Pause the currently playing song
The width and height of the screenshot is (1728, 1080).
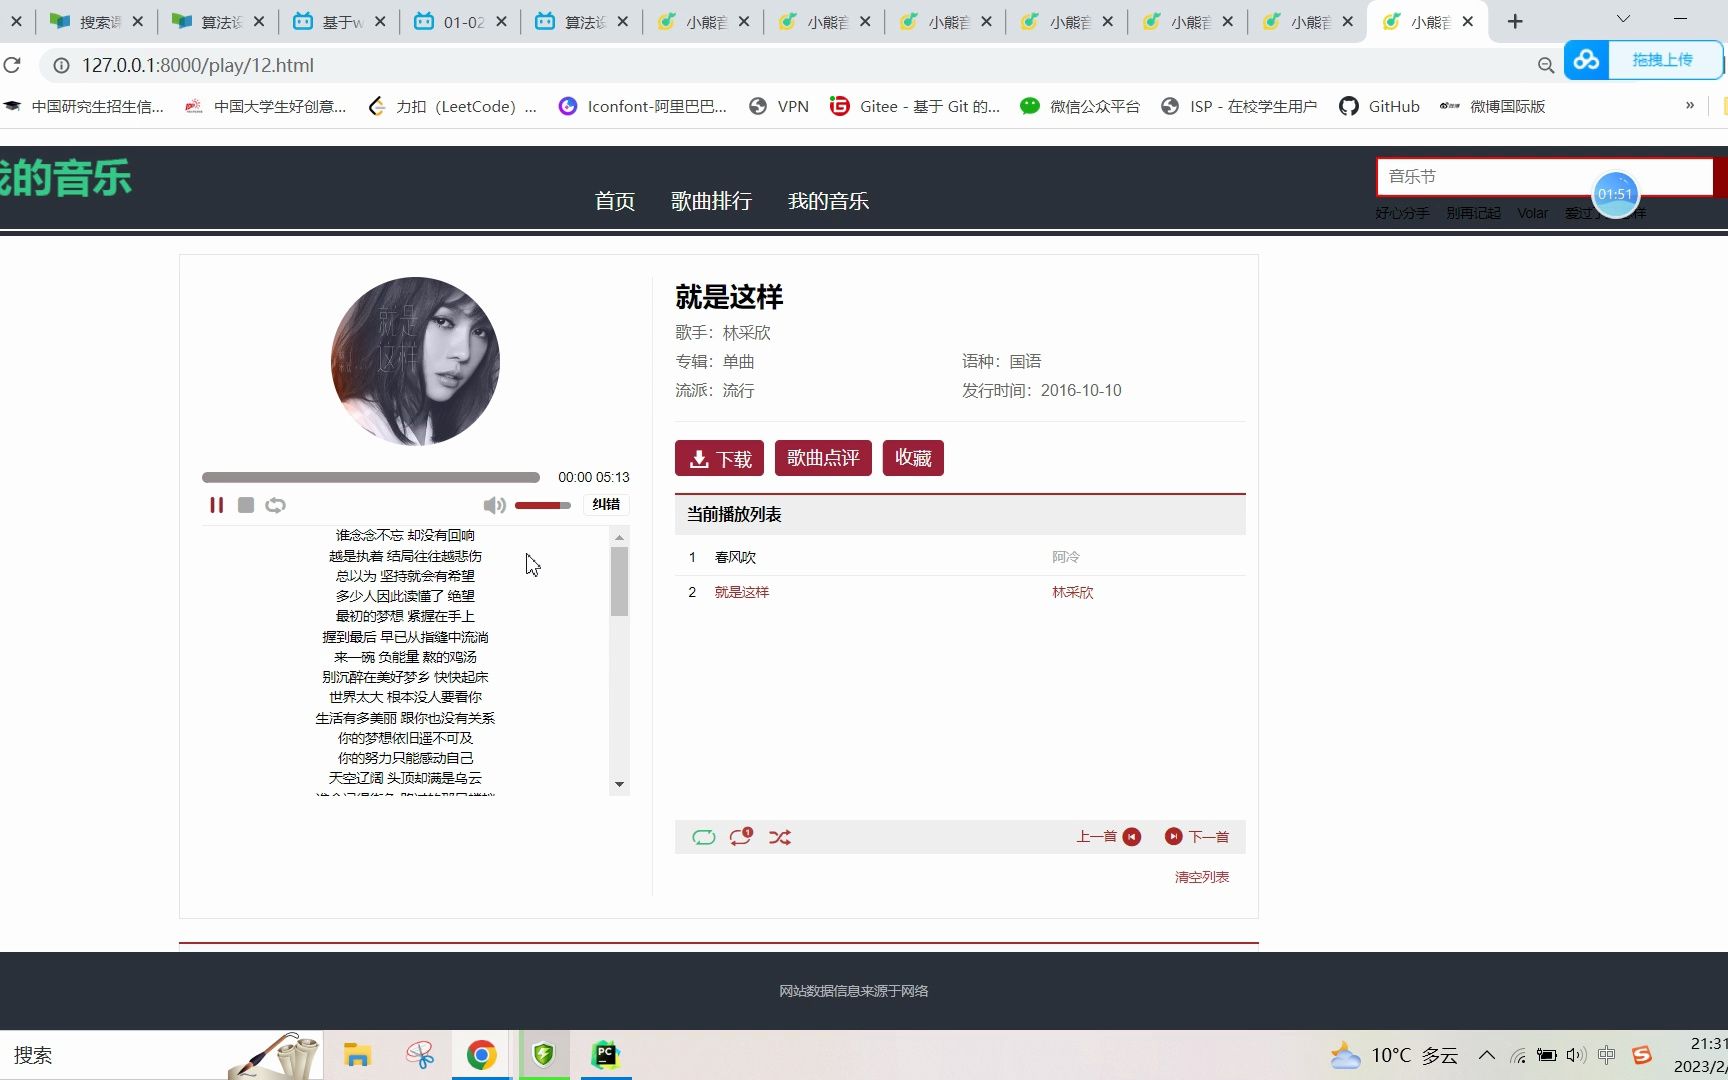[x=216, y=505]
